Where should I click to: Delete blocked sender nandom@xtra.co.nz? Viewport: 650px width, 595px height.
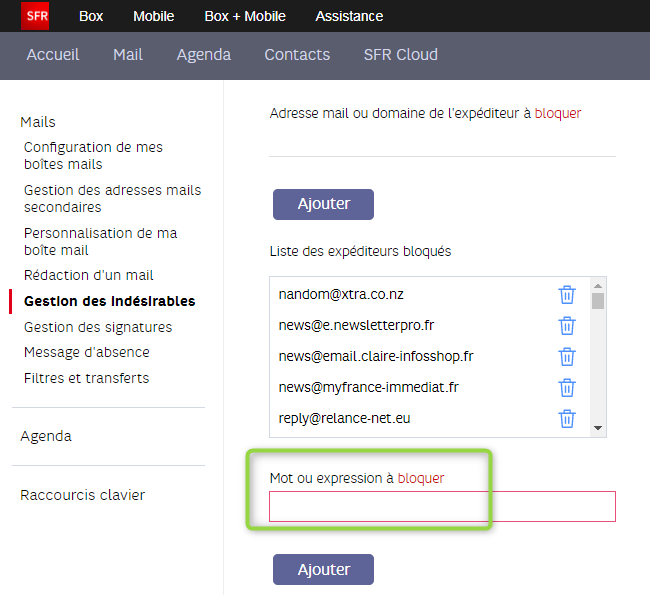coord(567,295)
